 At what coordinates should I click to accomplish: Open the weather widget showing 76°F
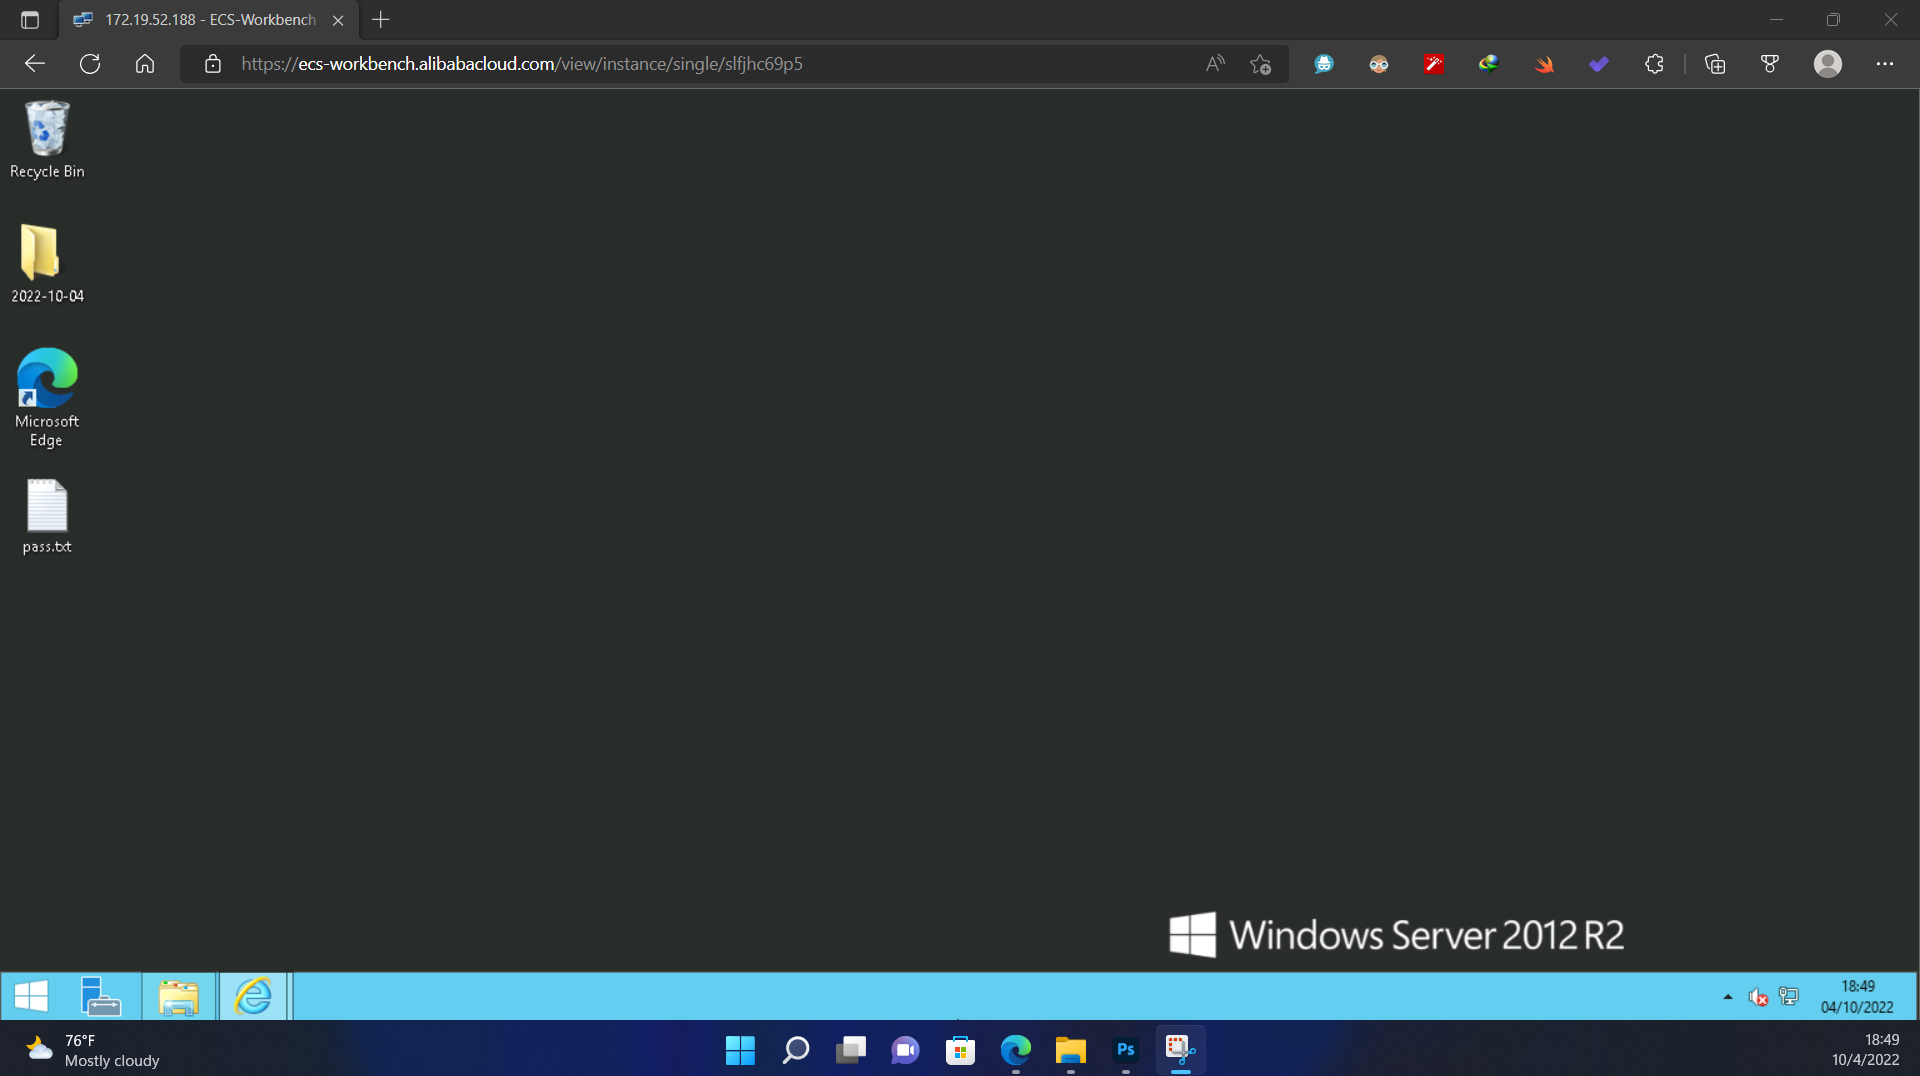[x=92, y=1050]
